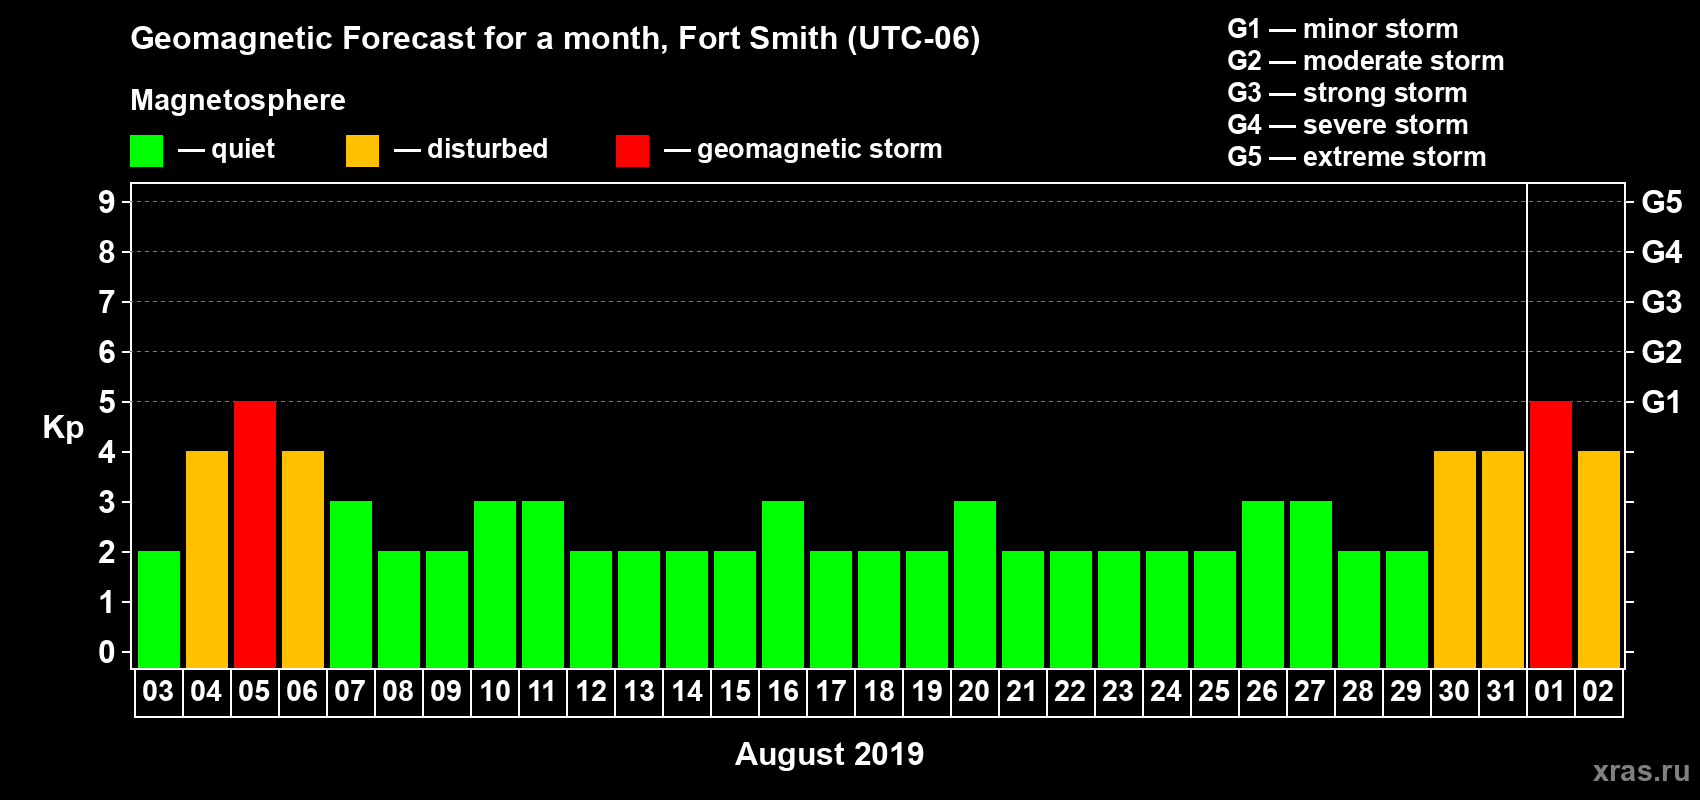This screenshot has width=1700, height=800.
Task: Click date label 08 on the x-axis
Action: pos(398,692)
